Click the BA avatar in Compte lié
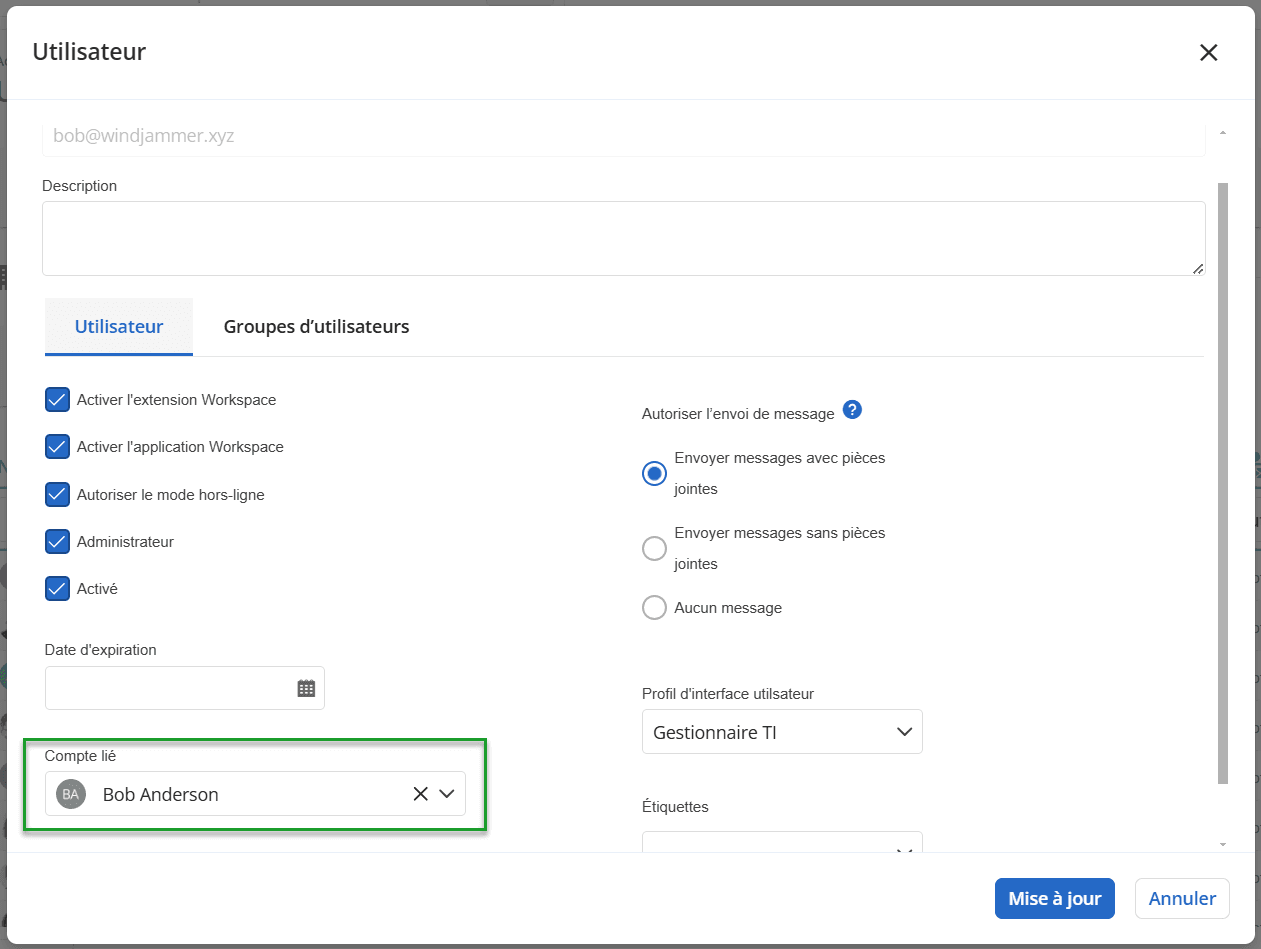 click(70, 794)
